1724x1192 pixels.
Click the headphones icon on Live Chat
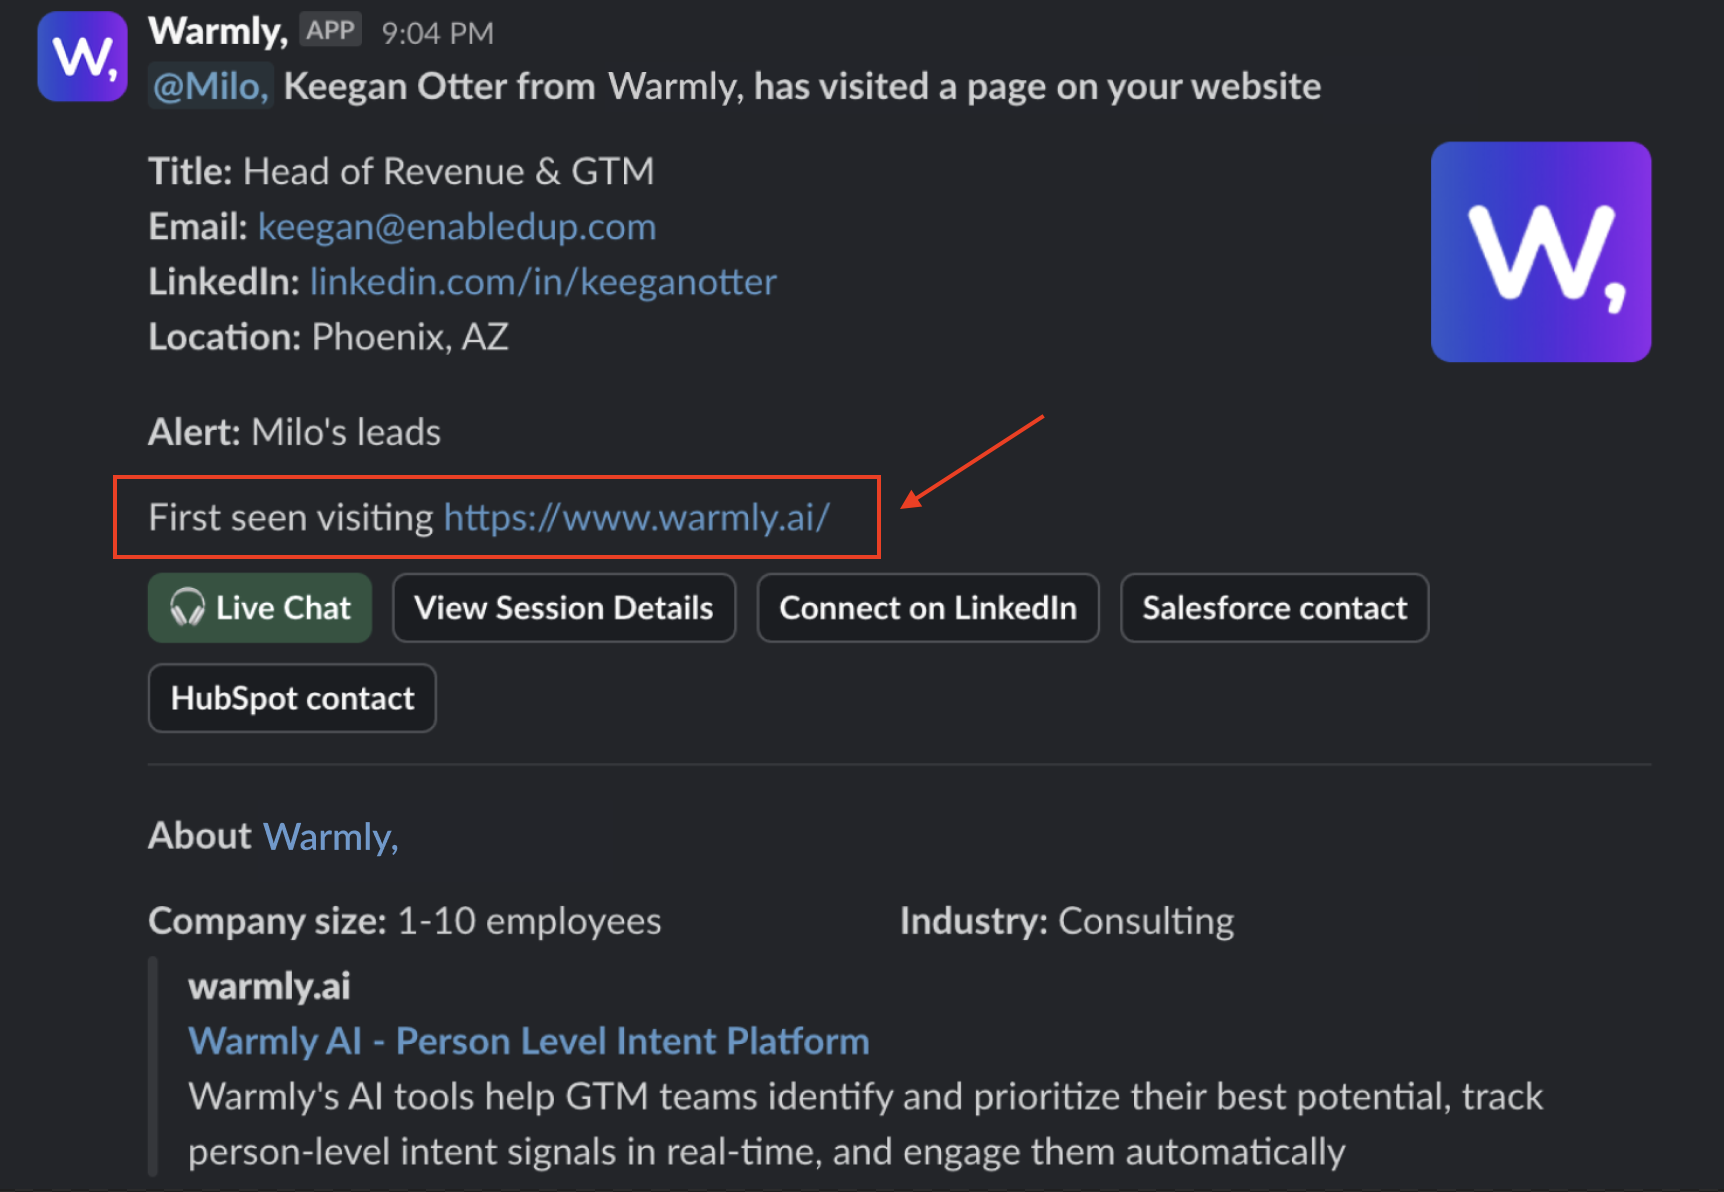tap(187, 607)
